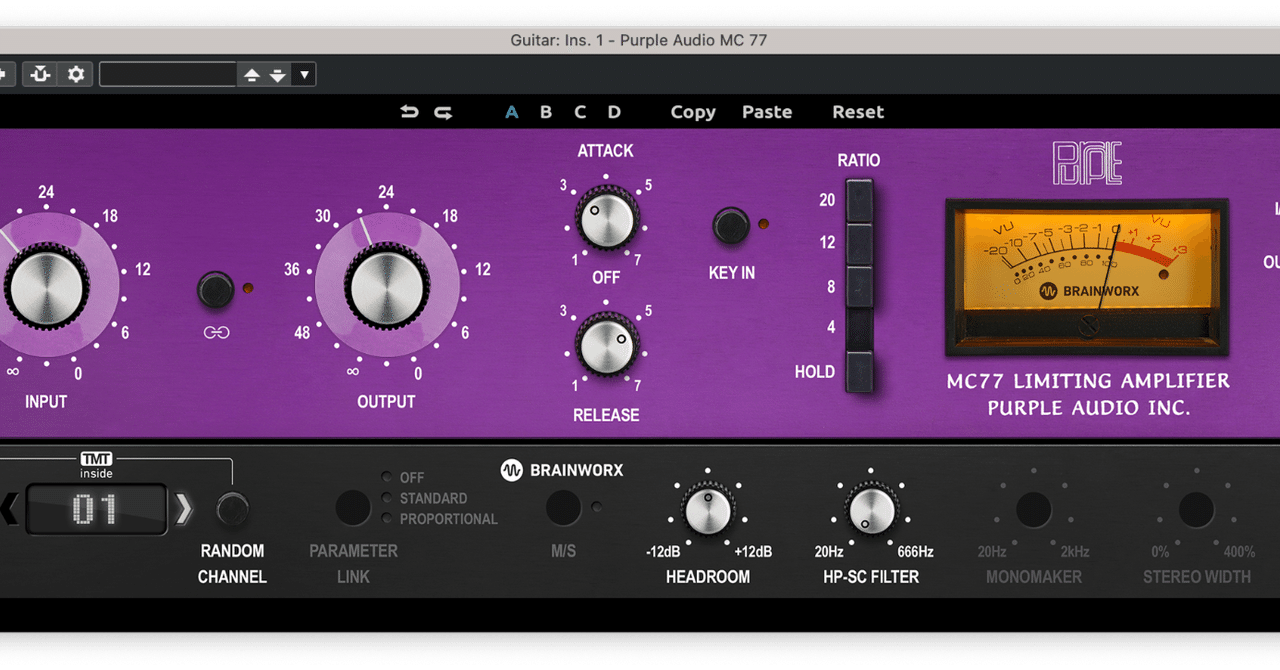This screenshot has width=1280, height=670.
Task: Click the OUTPUT knob
Action: 387,287
